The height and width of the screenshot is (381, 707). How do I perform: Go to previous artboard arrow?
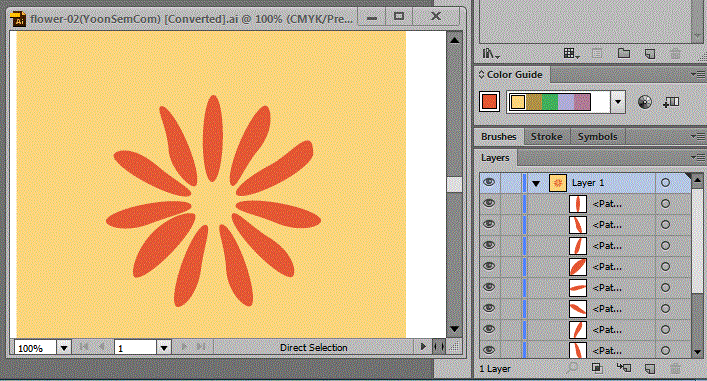(102, 347)
